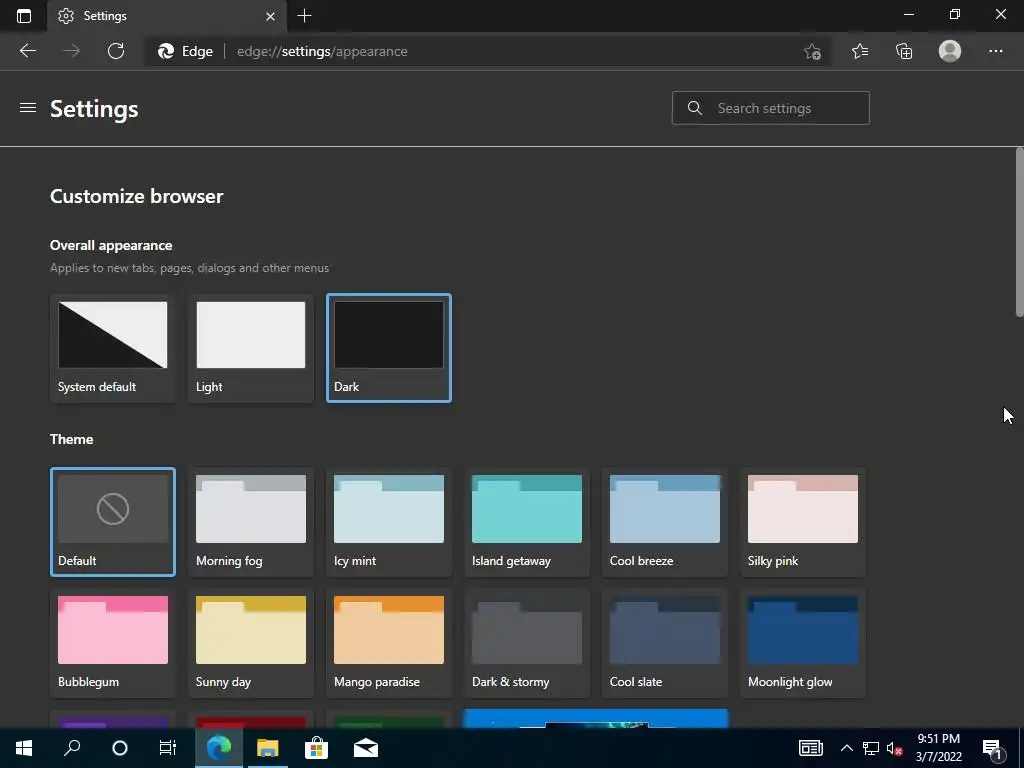Open Mail app from taskbar
The image size is (1024, 768).
click(366, 748)
